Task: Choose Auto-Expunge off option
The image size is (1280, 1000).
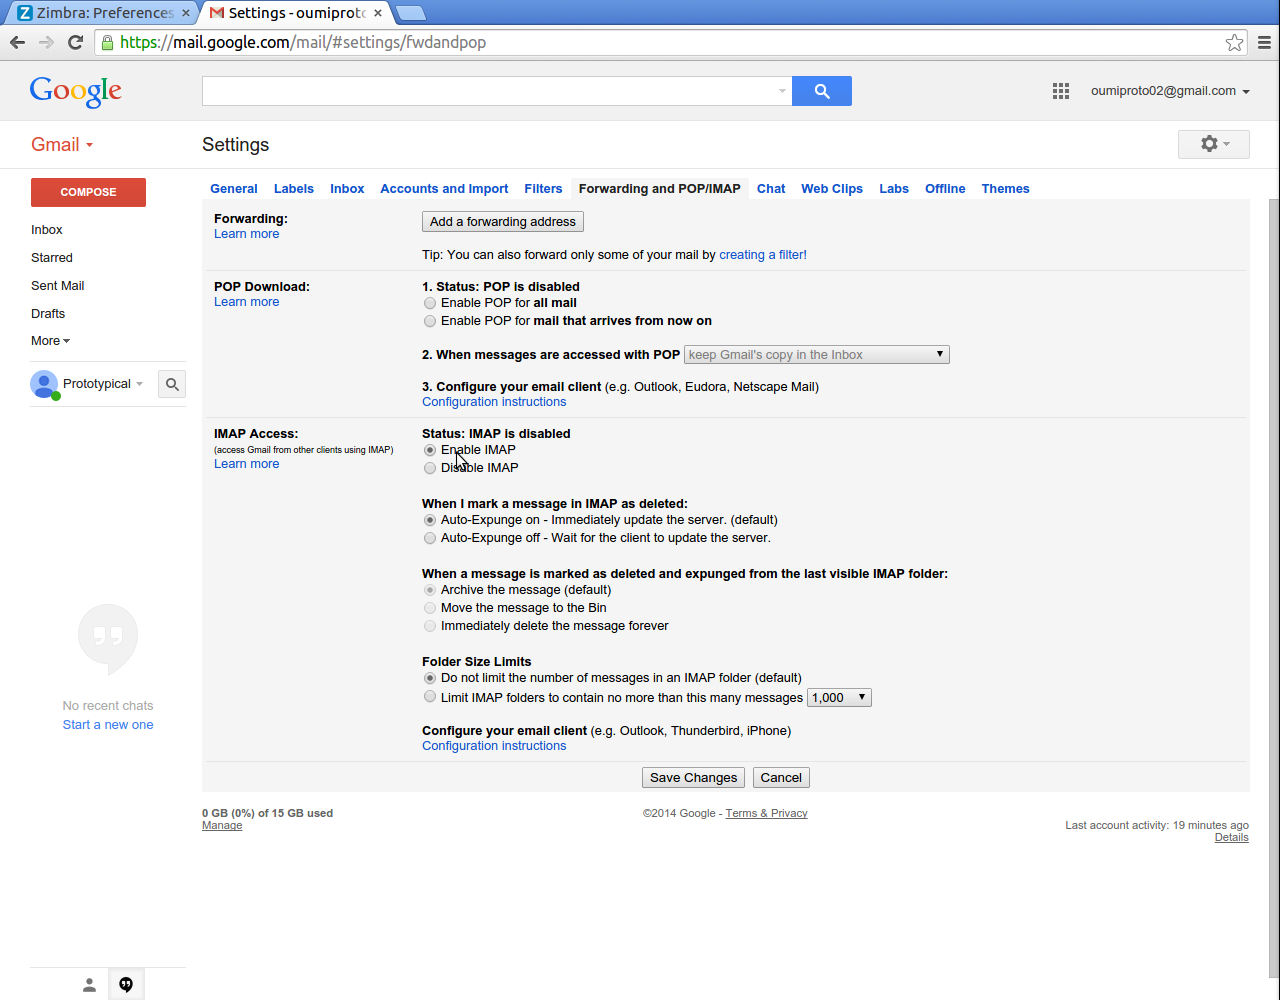Action: pos(430,538)
